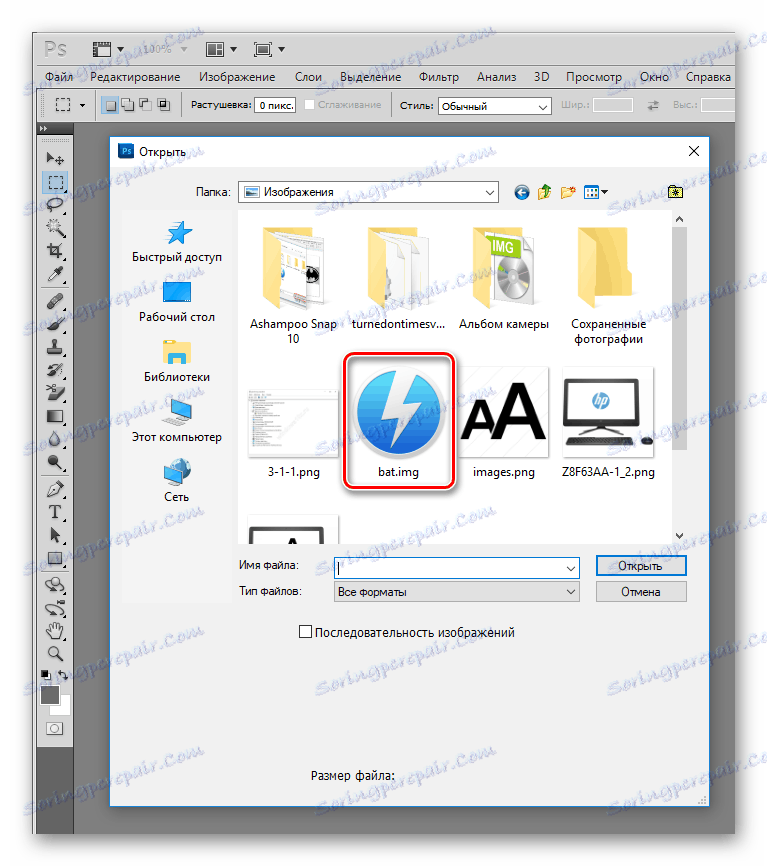This screenshot has height=866, width=767.
Task: Select the Rectangular Marquee tool in toolbox
Action: tap(55, 182)
